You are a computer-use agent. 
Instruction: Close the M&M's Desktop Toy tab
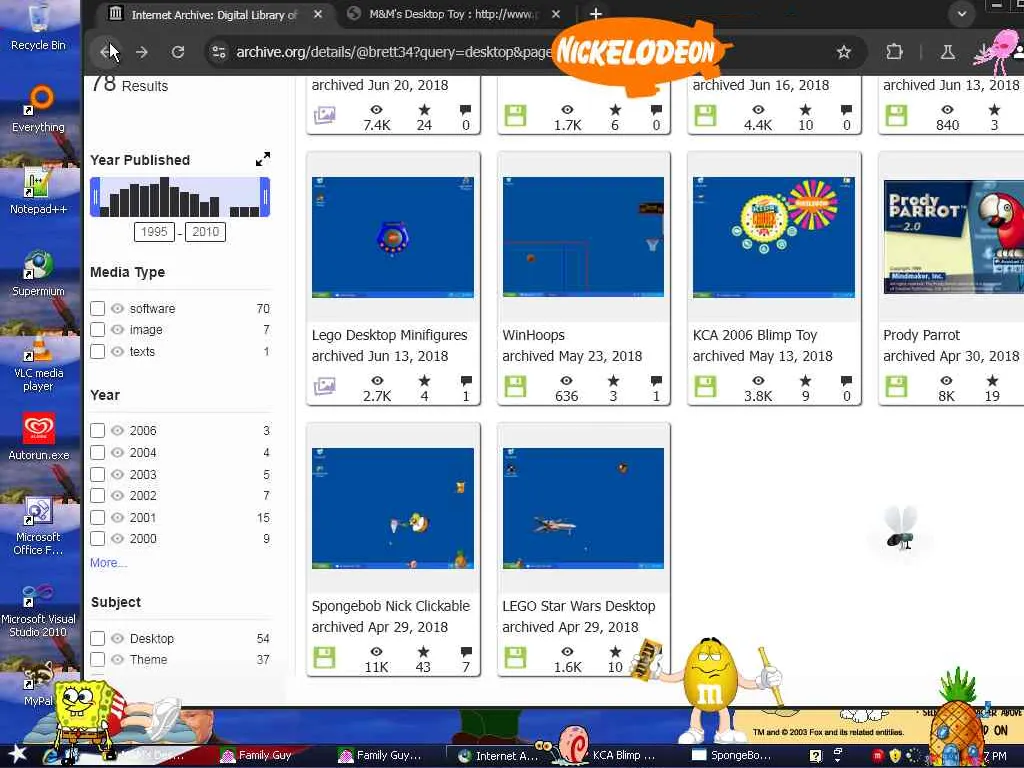[556, 14]
